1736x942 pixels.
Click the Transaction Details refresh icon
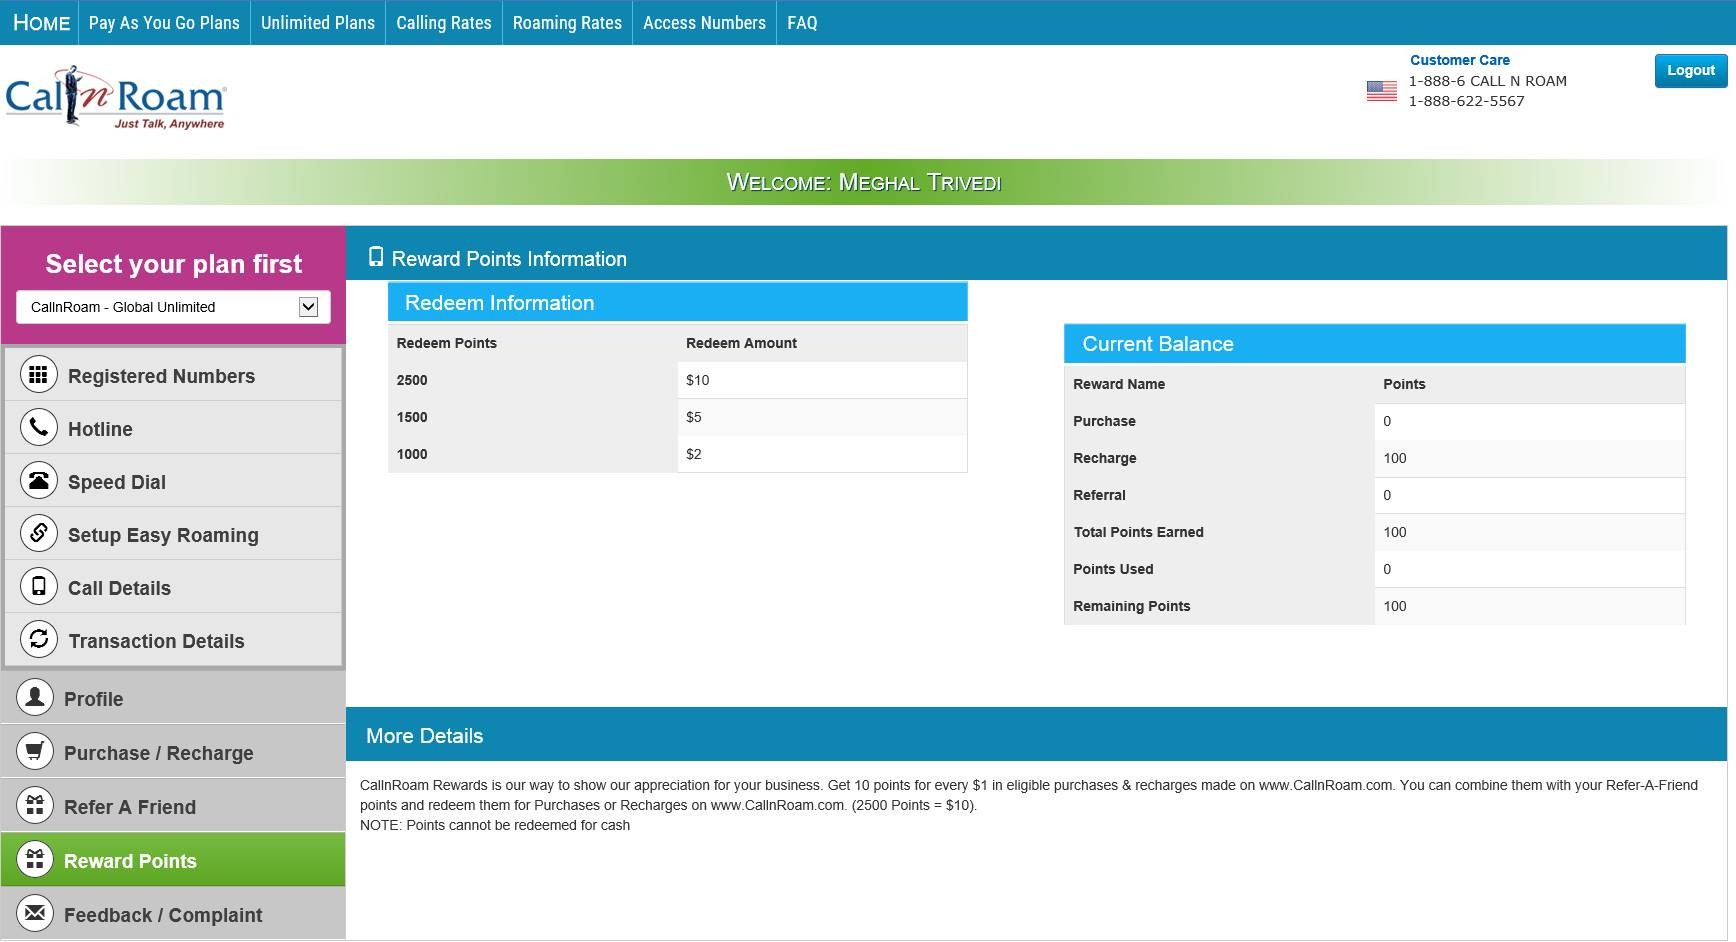pos(38,640)
